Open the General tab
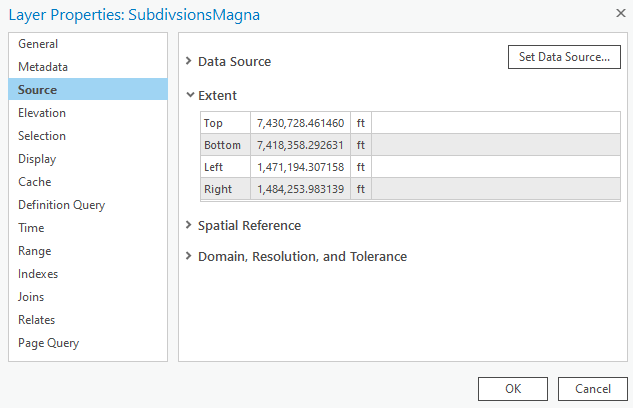The image size is (633, 408). coord(38,44)
